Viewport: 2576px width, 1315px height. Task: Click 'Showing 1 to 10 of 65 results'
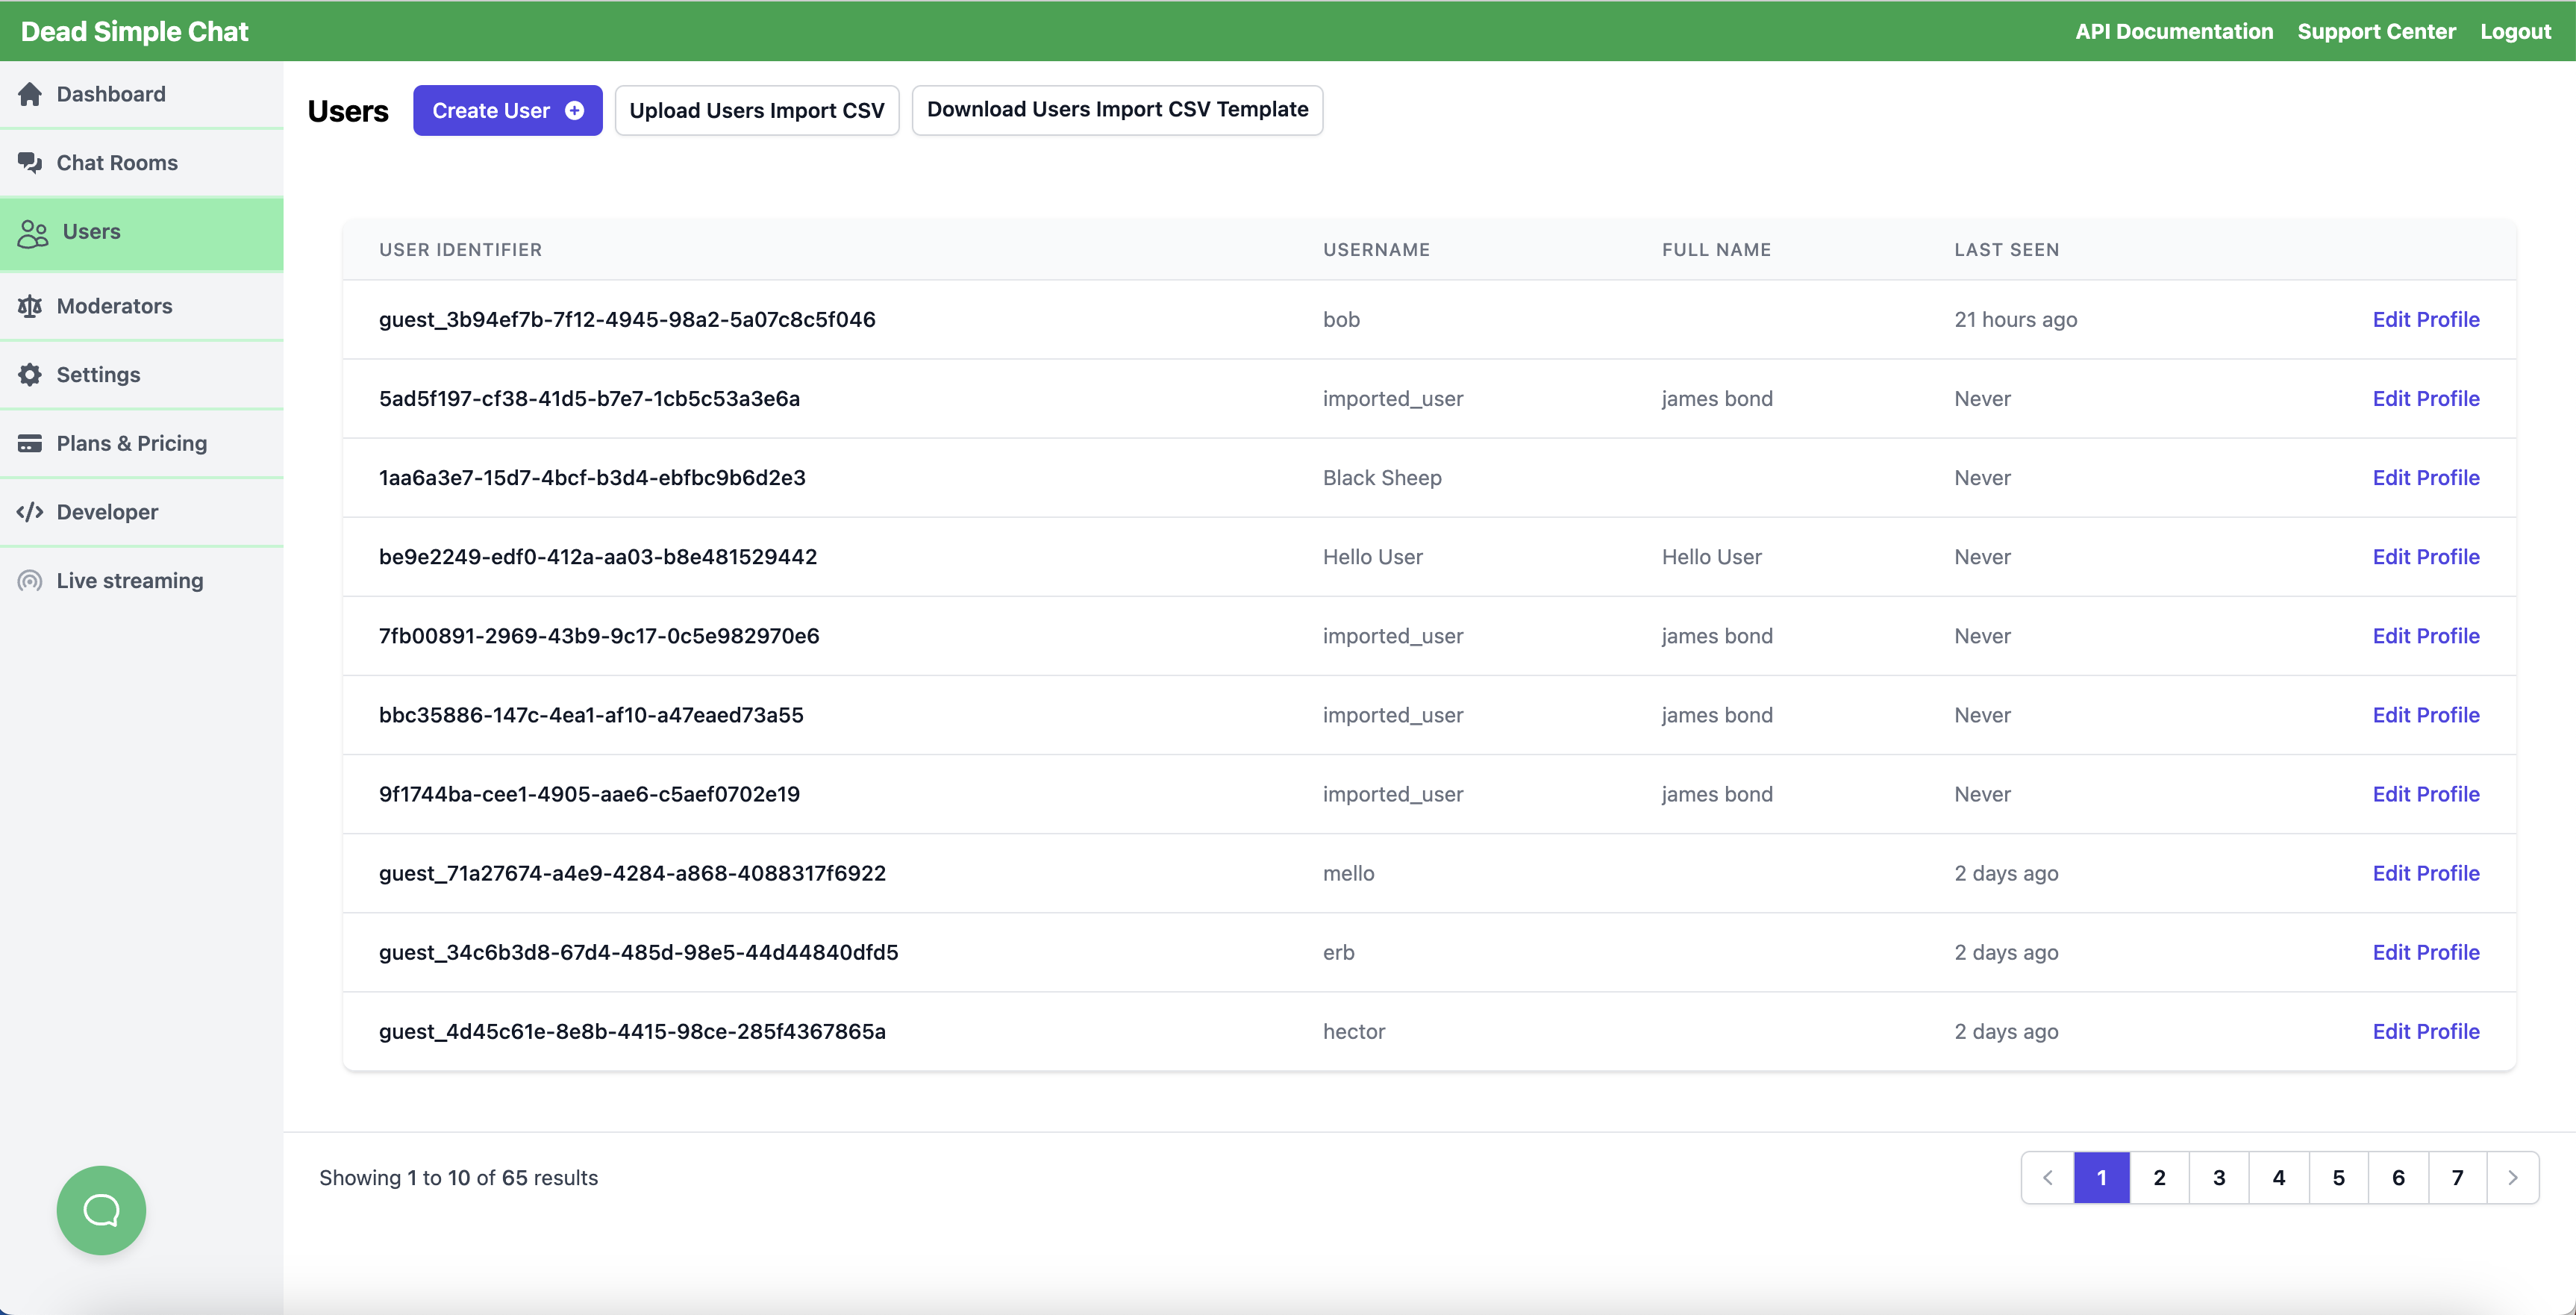pos(458,1178)
